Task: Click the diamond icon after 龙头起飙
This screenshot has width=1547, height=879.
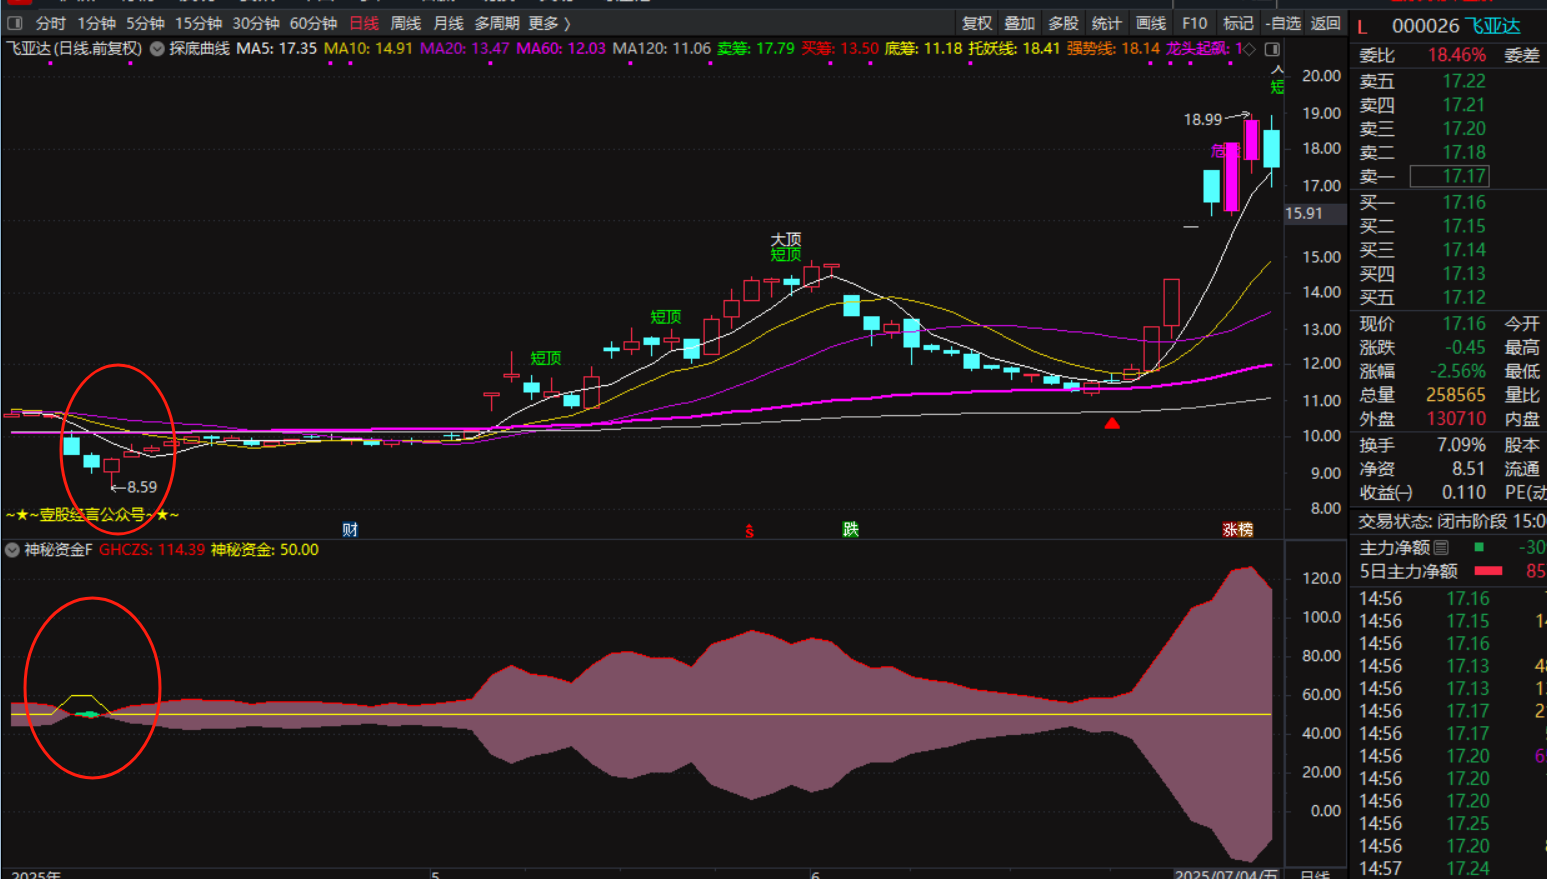Action: click(1249, 49)
